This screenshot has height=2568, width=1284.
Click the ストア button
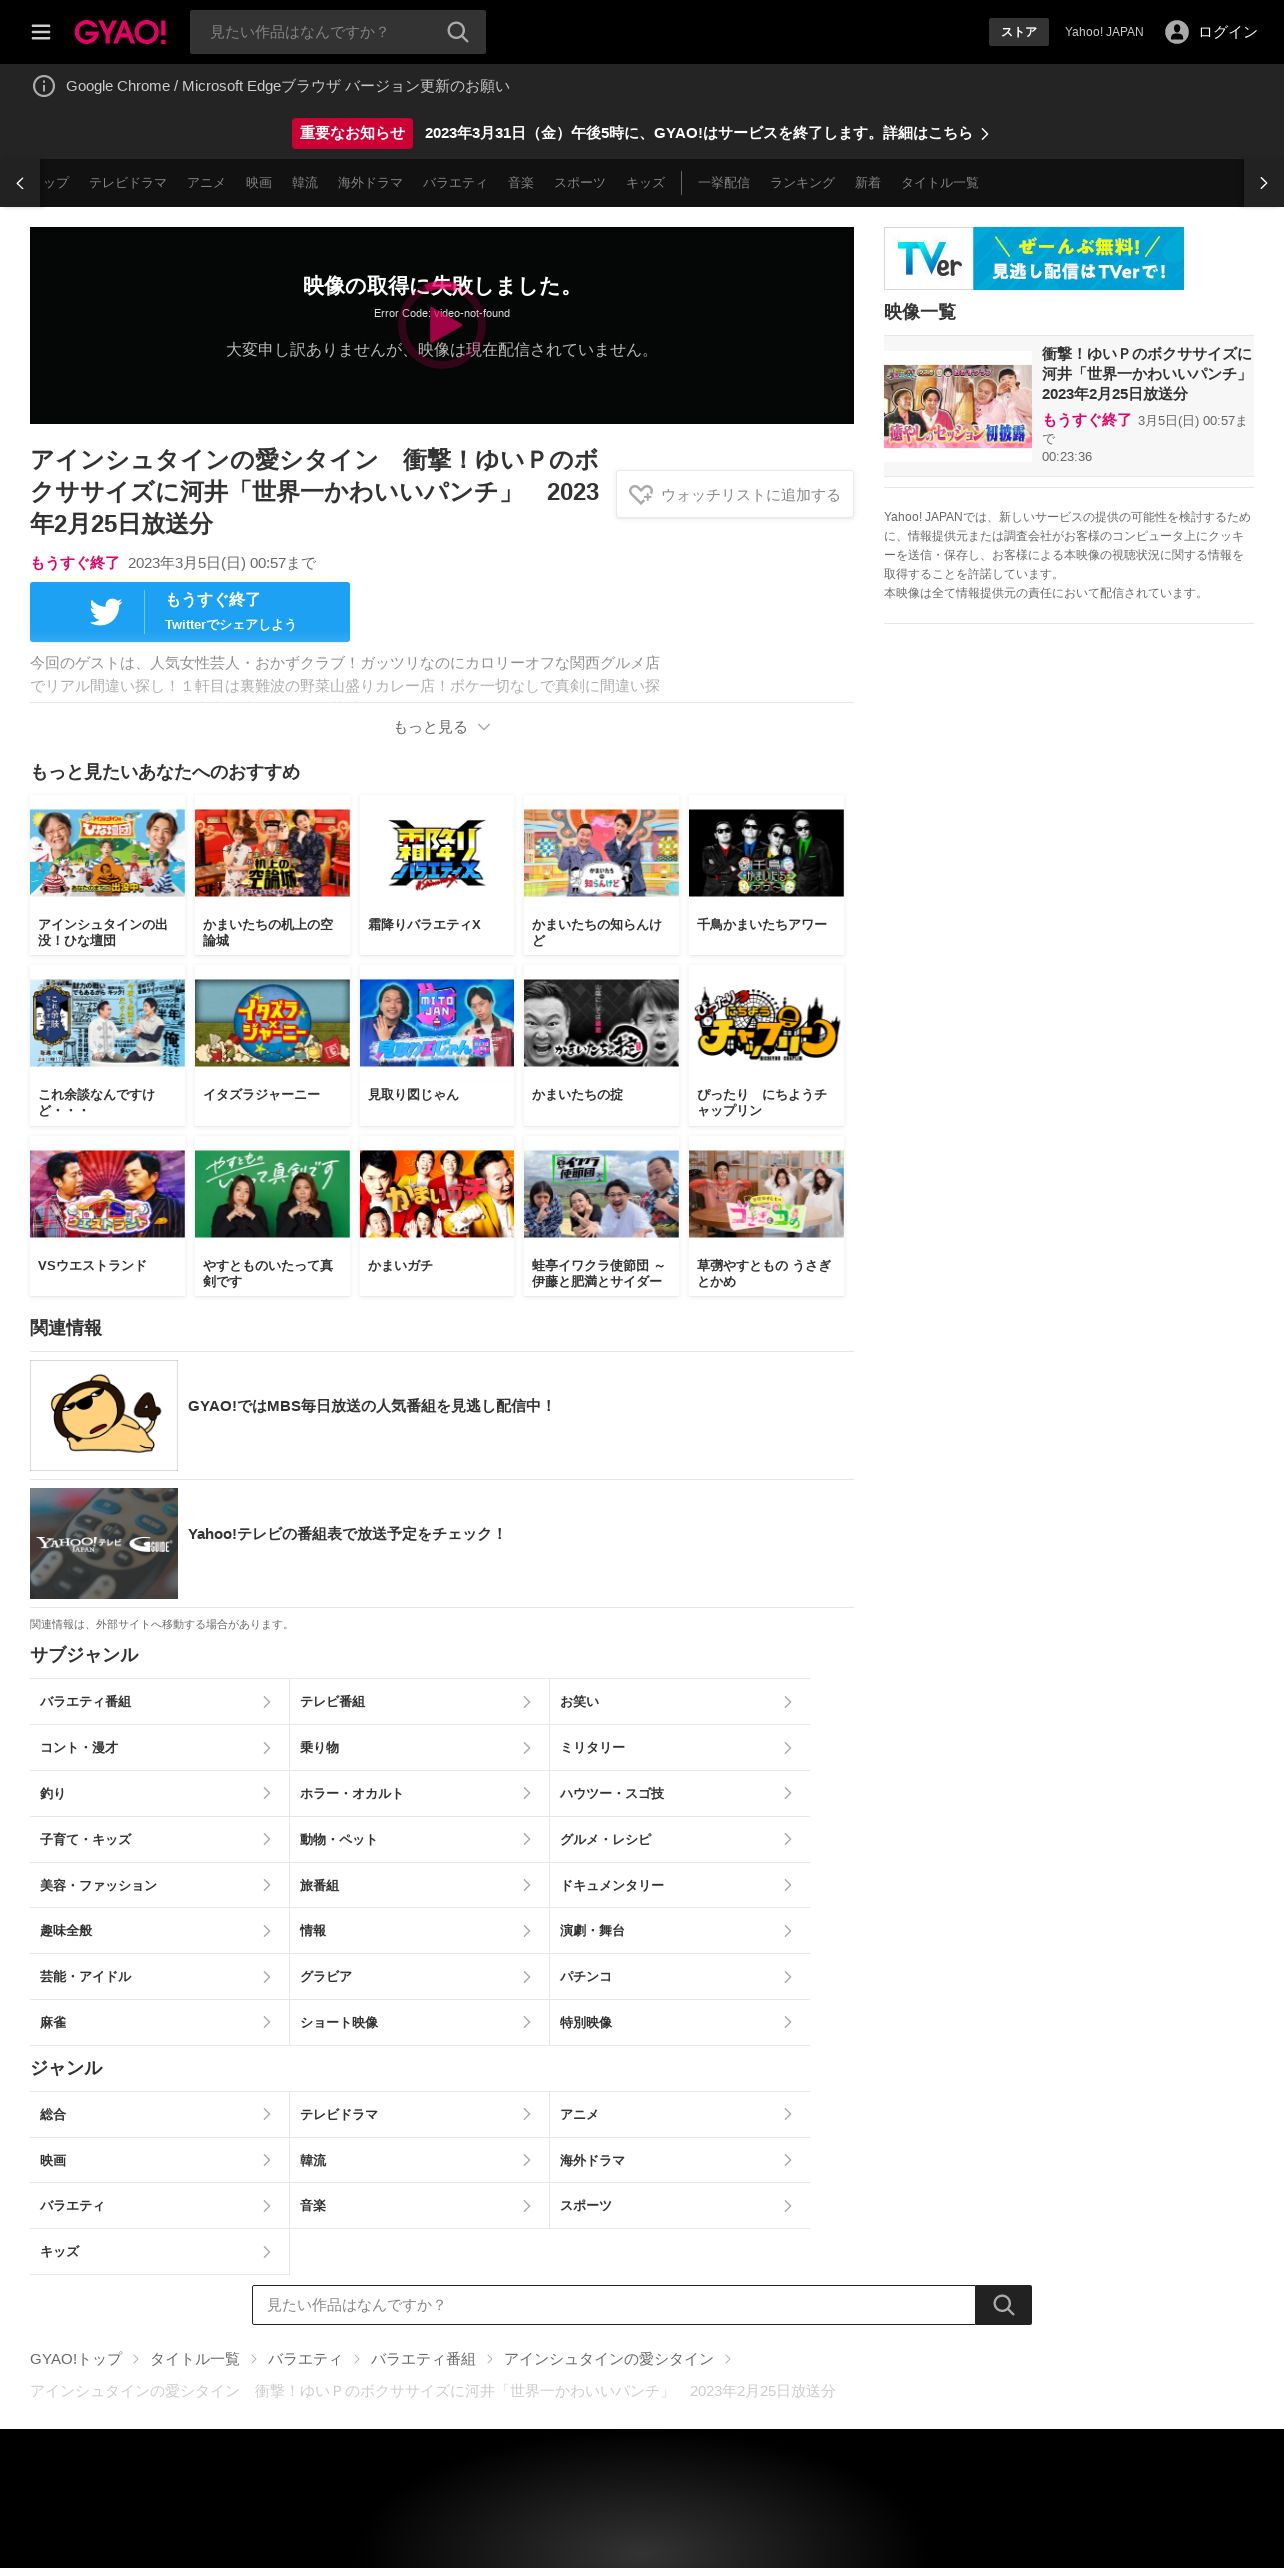tap(1019, 32)
